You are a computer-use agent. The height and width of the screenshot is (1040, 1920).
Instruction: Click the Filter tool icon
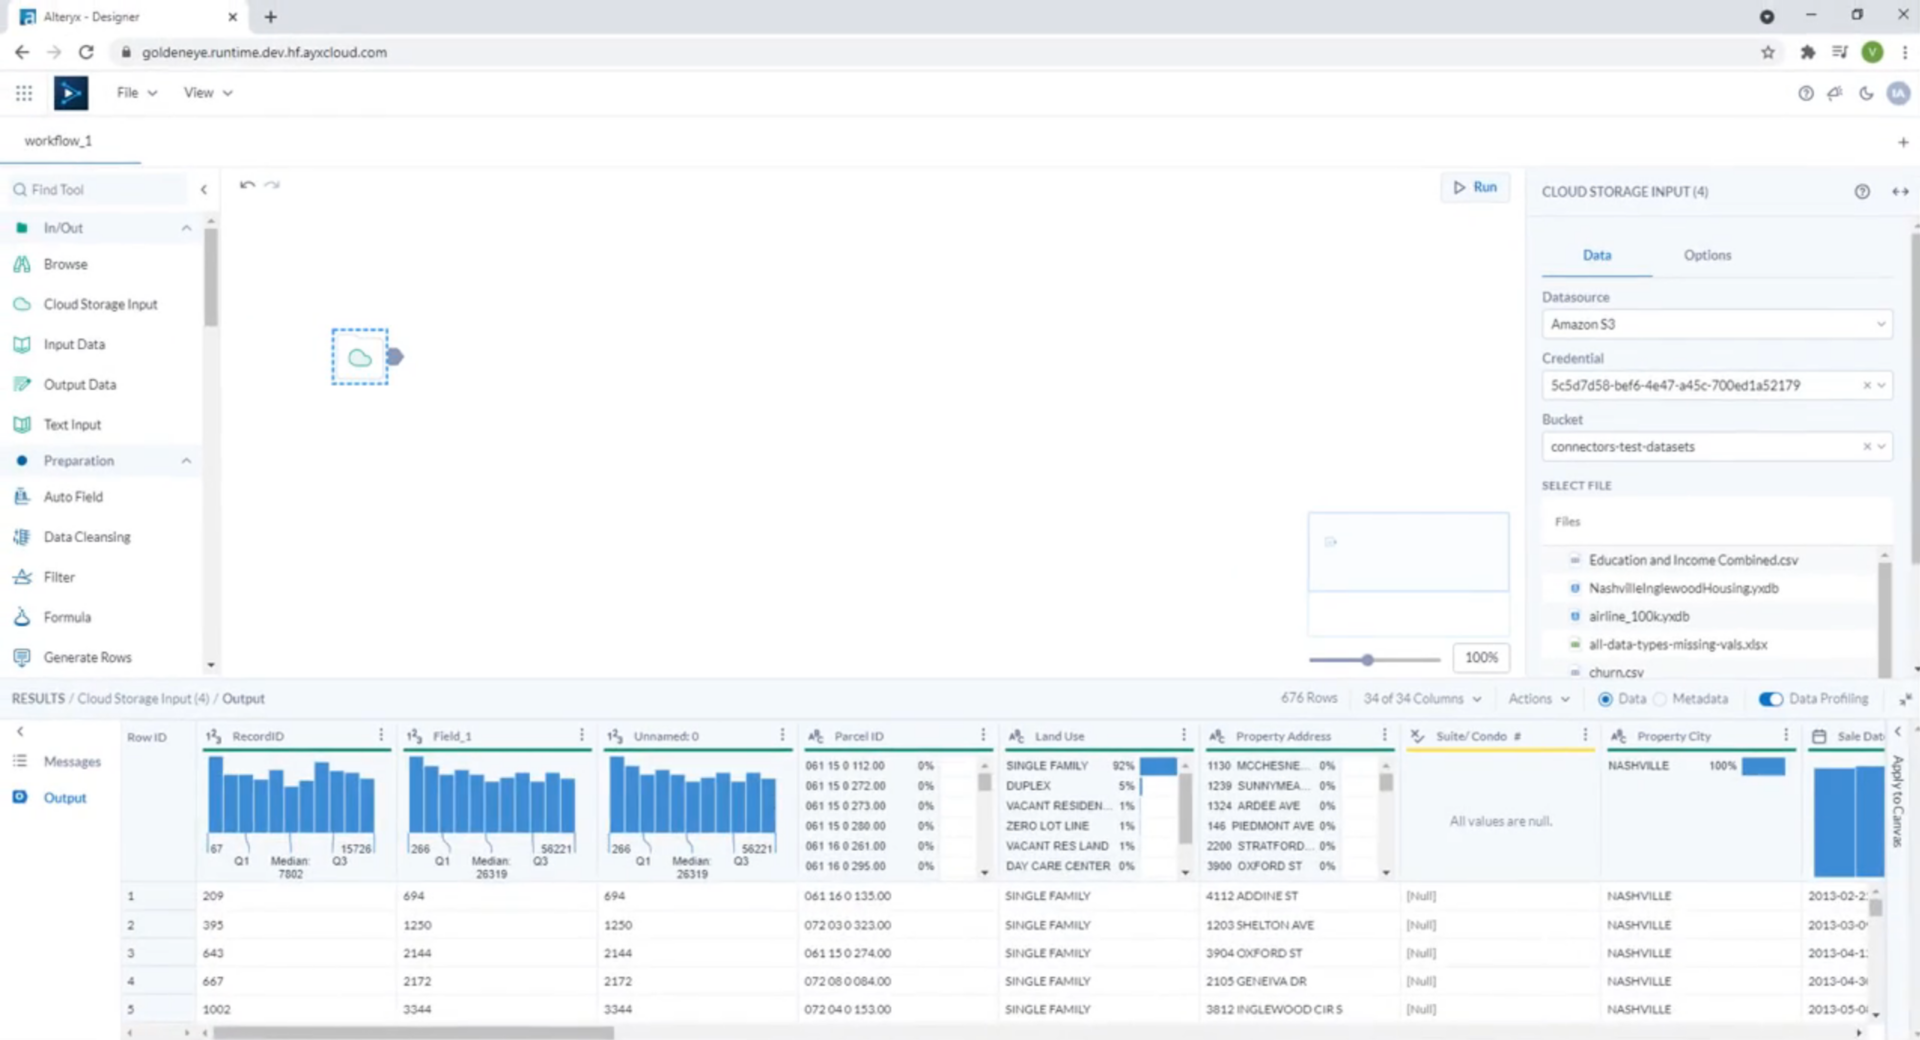(22, 577)
